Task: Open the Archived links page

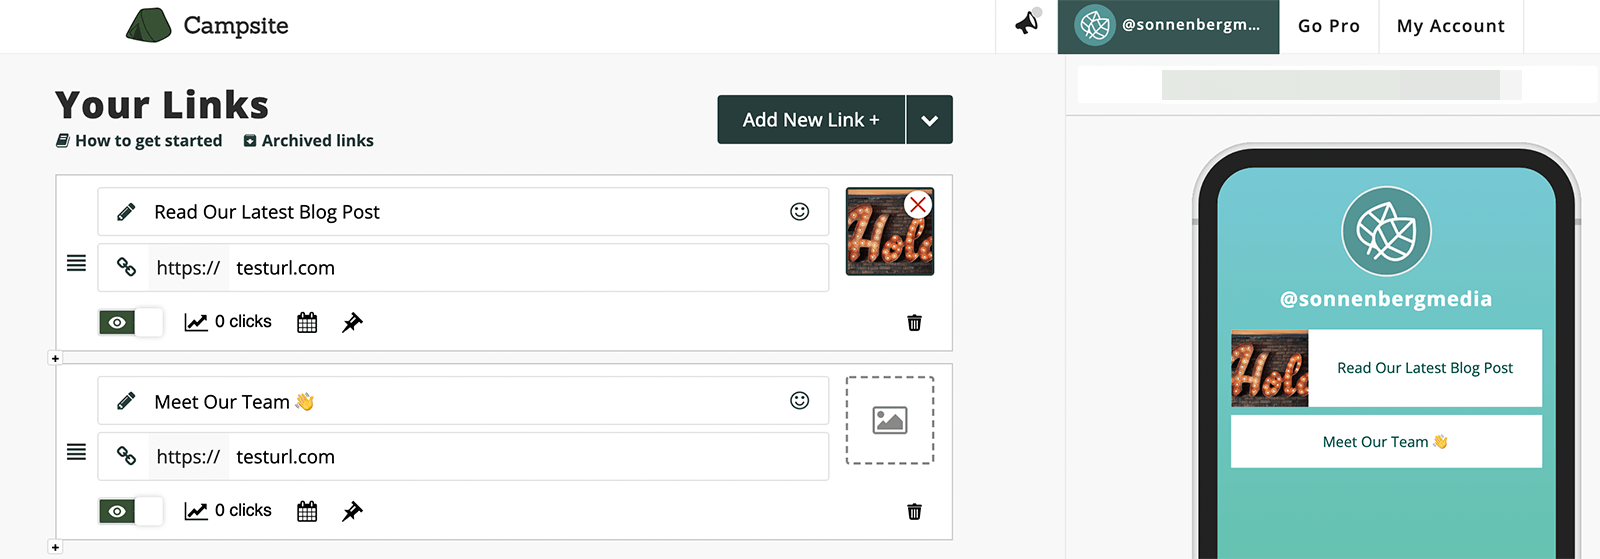Action: (309, 141)
